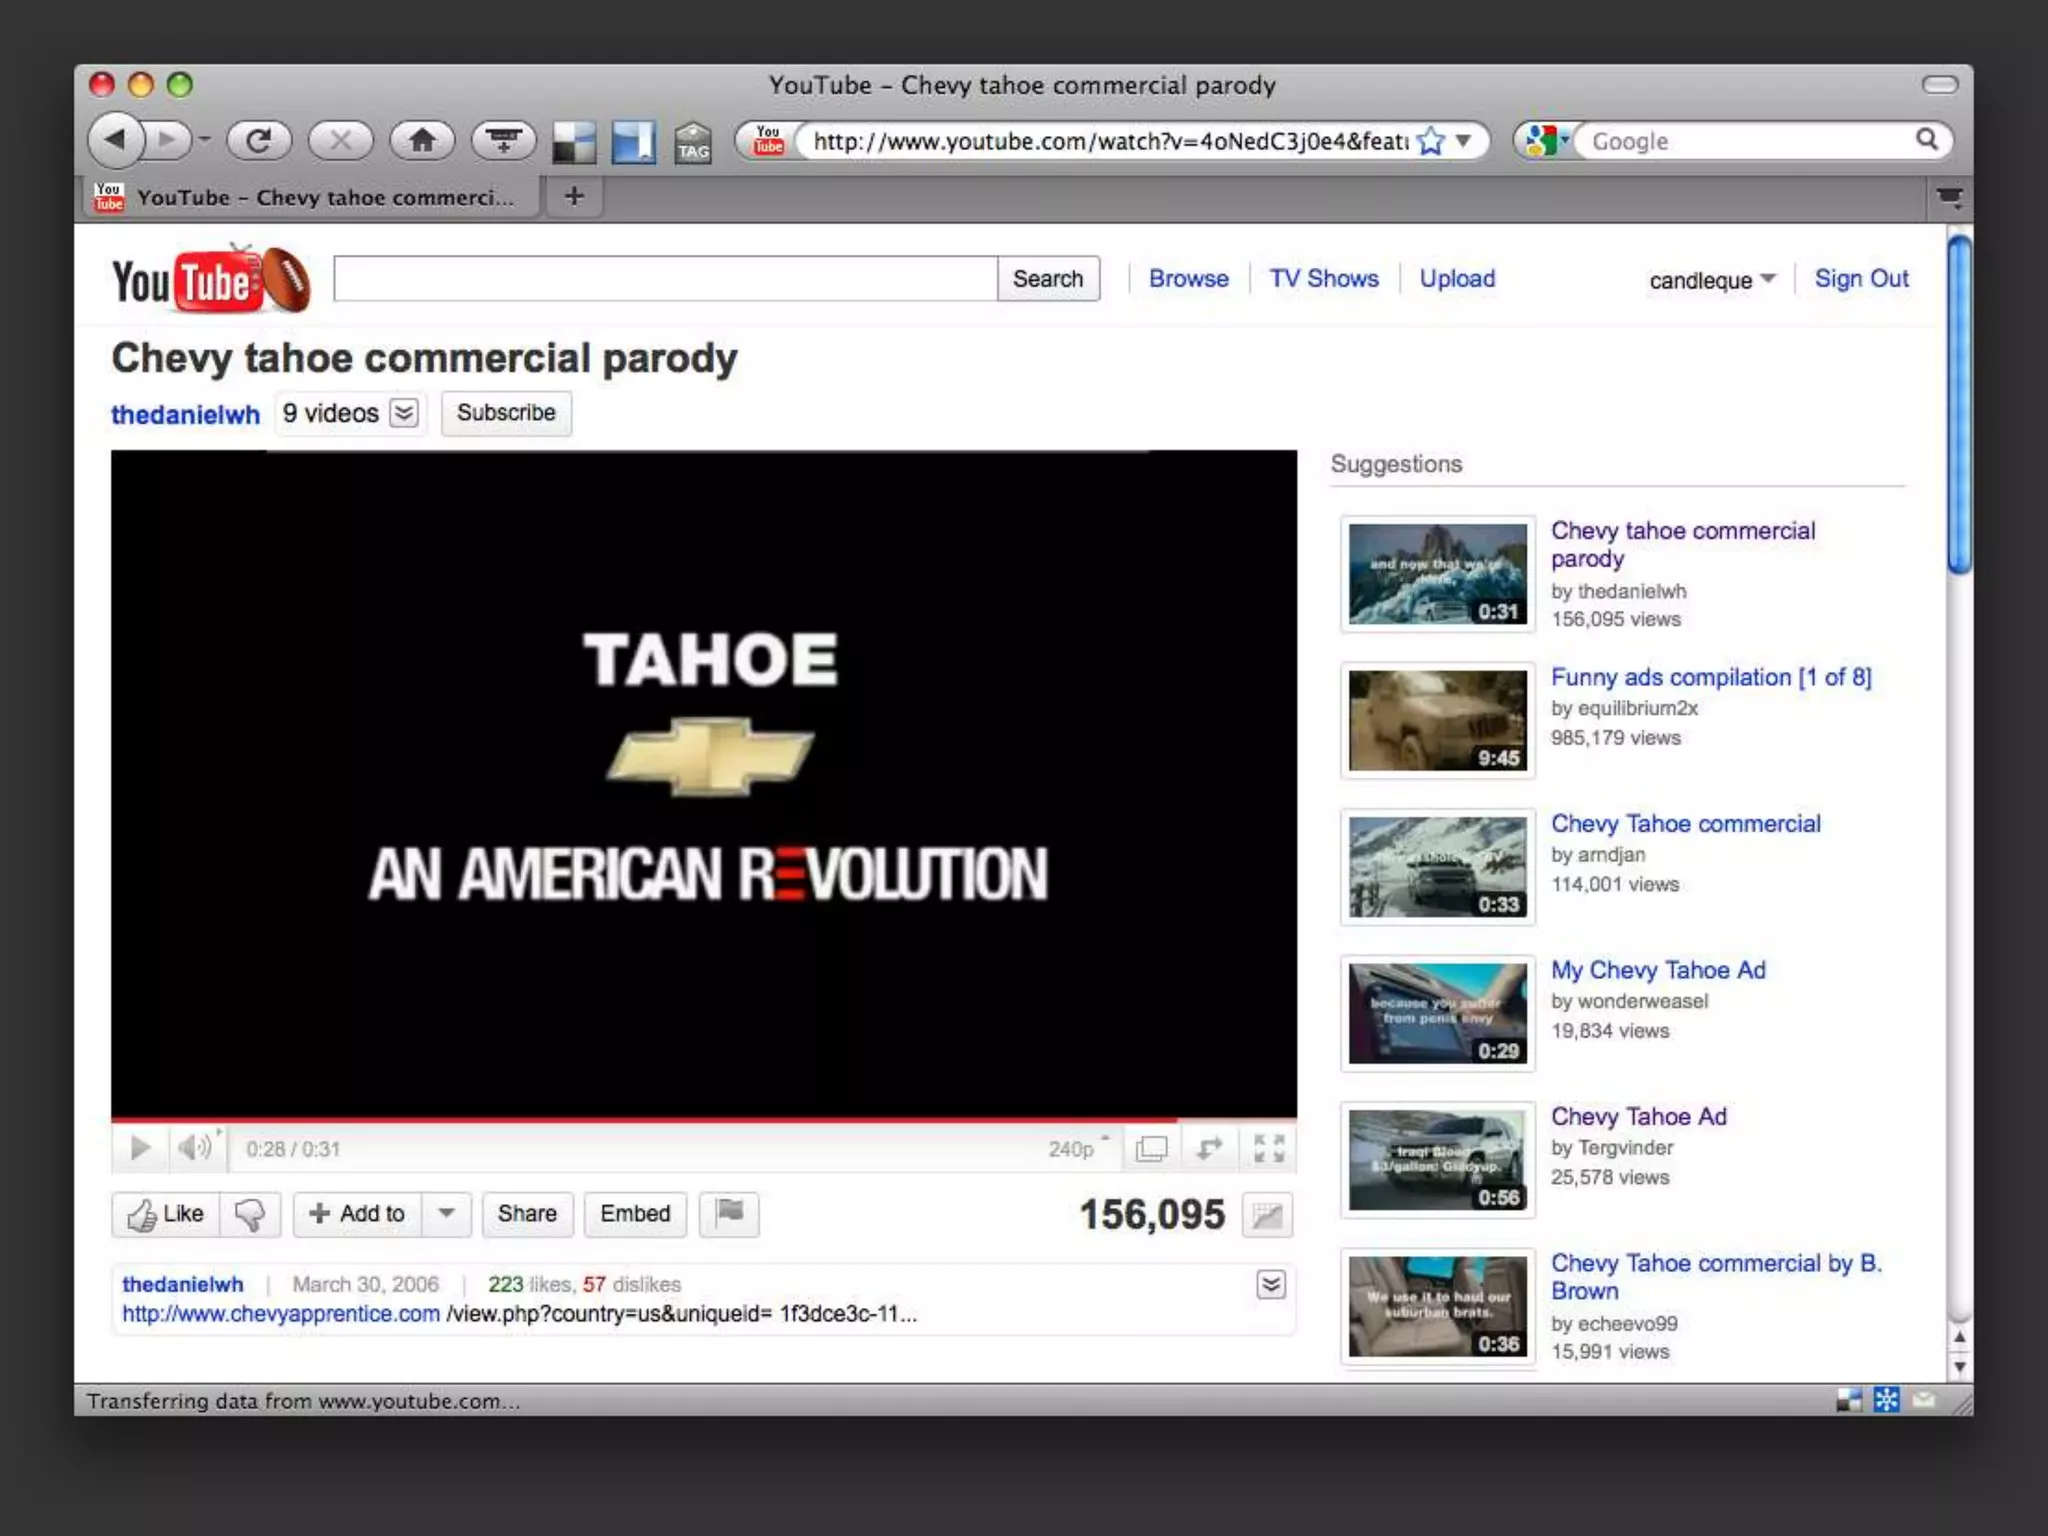Viewport: 2048px width, 1536px height.
Task: Like the video with thumbs up
Action: [x=166, y=1214]
